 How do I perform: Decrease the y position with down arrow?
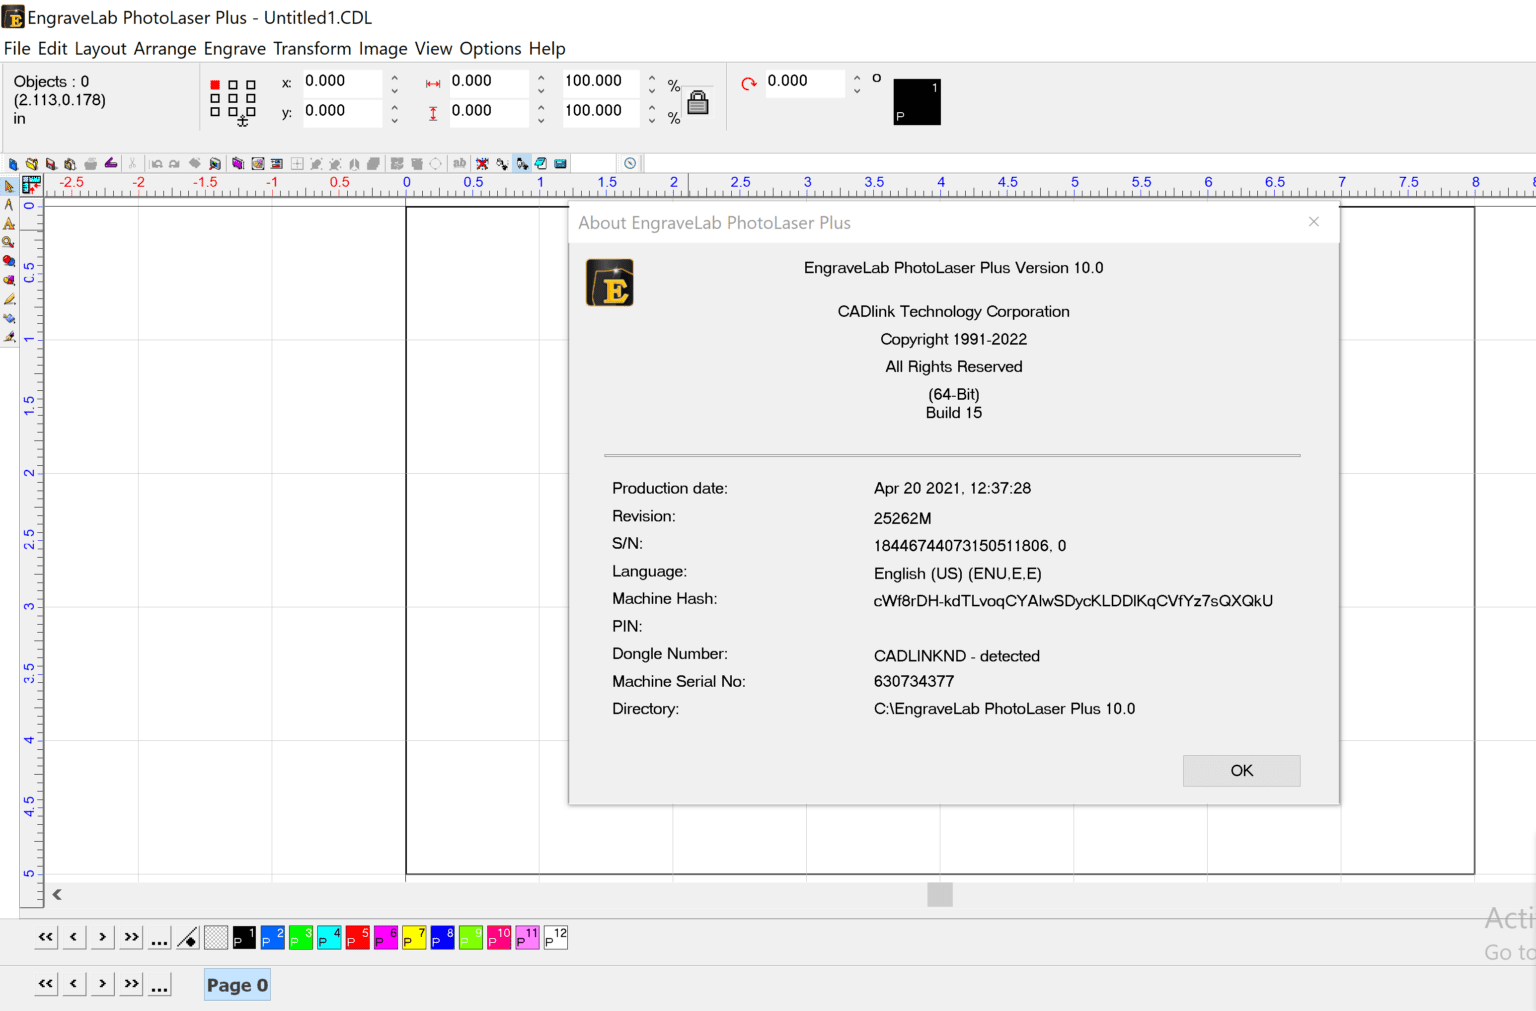tap(395, 121)
